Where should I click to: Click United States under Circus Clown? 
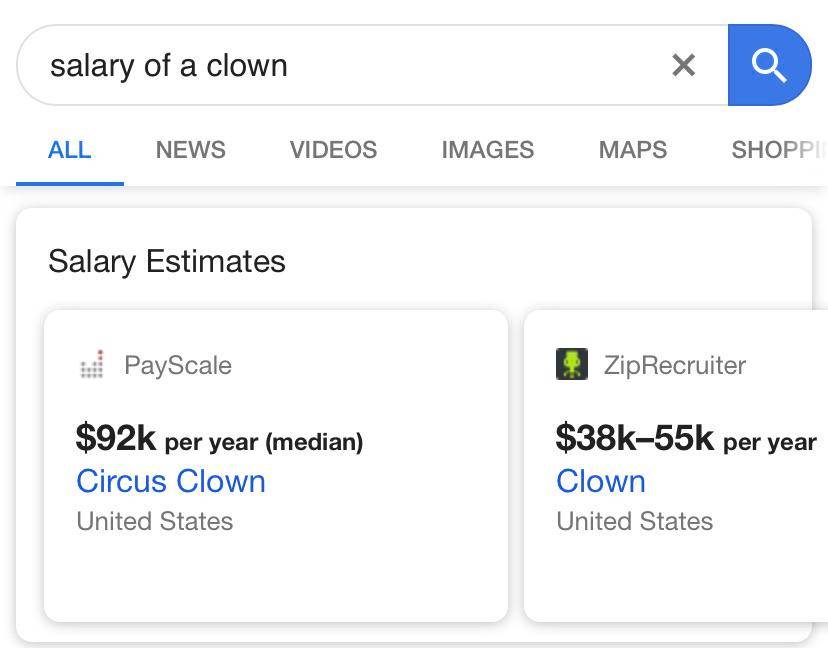pos(154,521)
